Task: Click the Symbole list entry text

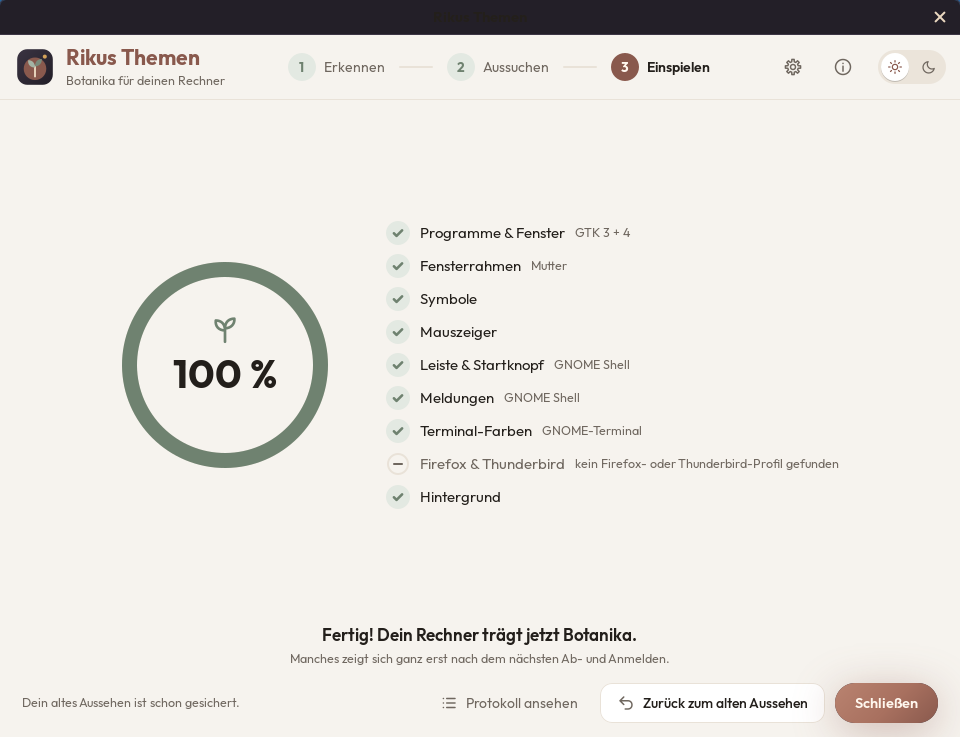Action: 448,299
